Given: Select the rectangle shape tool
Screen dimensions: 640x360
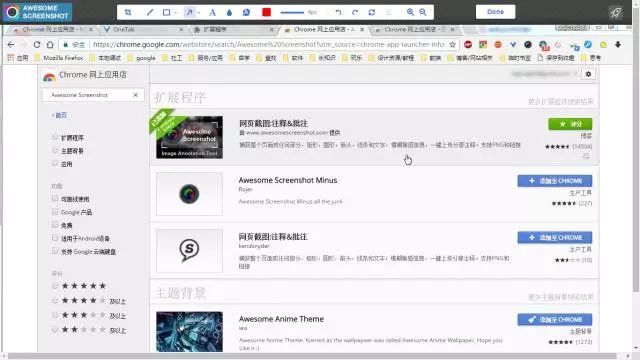Looking at the screenshot, I should [166, 12].
